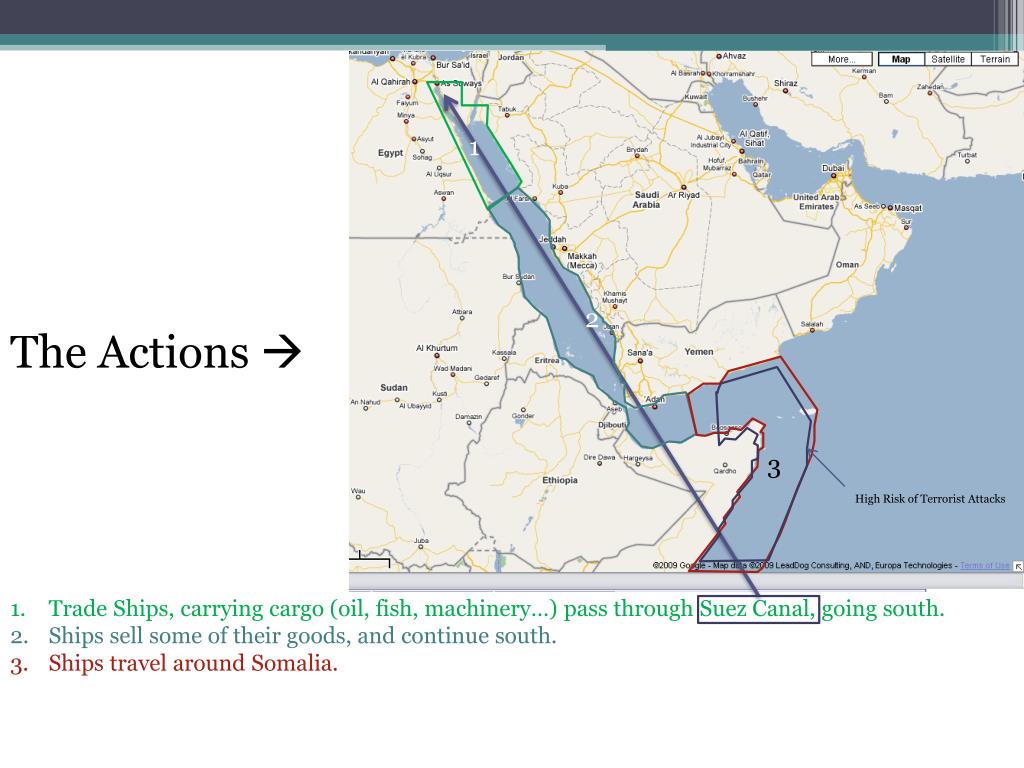The image size is (1024, 768).
Task: Click "The Actions" slide heading
Action: coord(129,352)
